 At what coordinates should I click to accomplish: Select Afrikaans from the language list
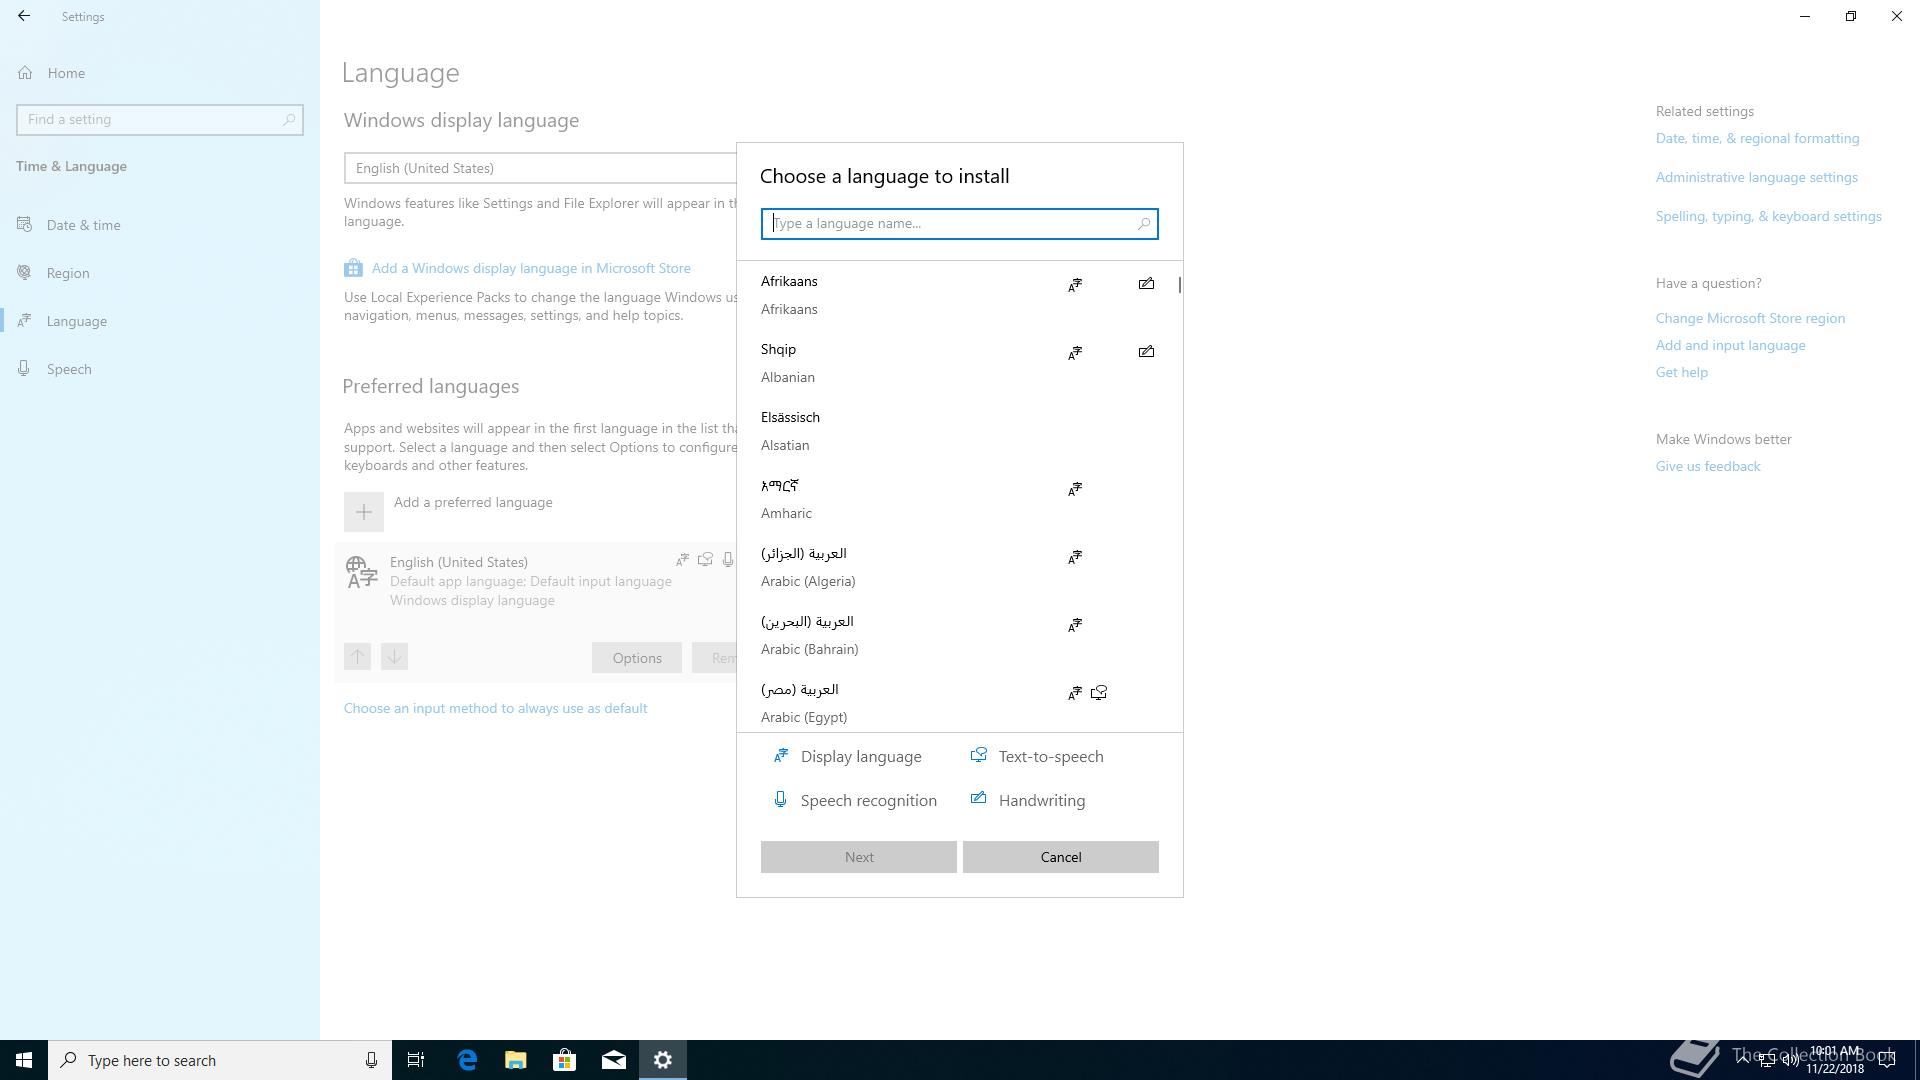(x=958, y=295)
